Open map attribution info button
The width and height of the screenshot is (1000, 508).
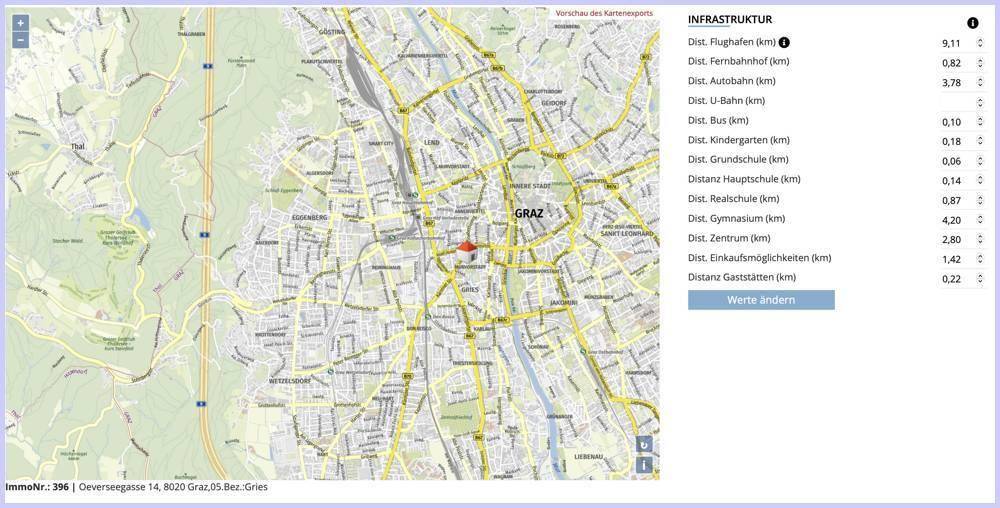(643, 465)
